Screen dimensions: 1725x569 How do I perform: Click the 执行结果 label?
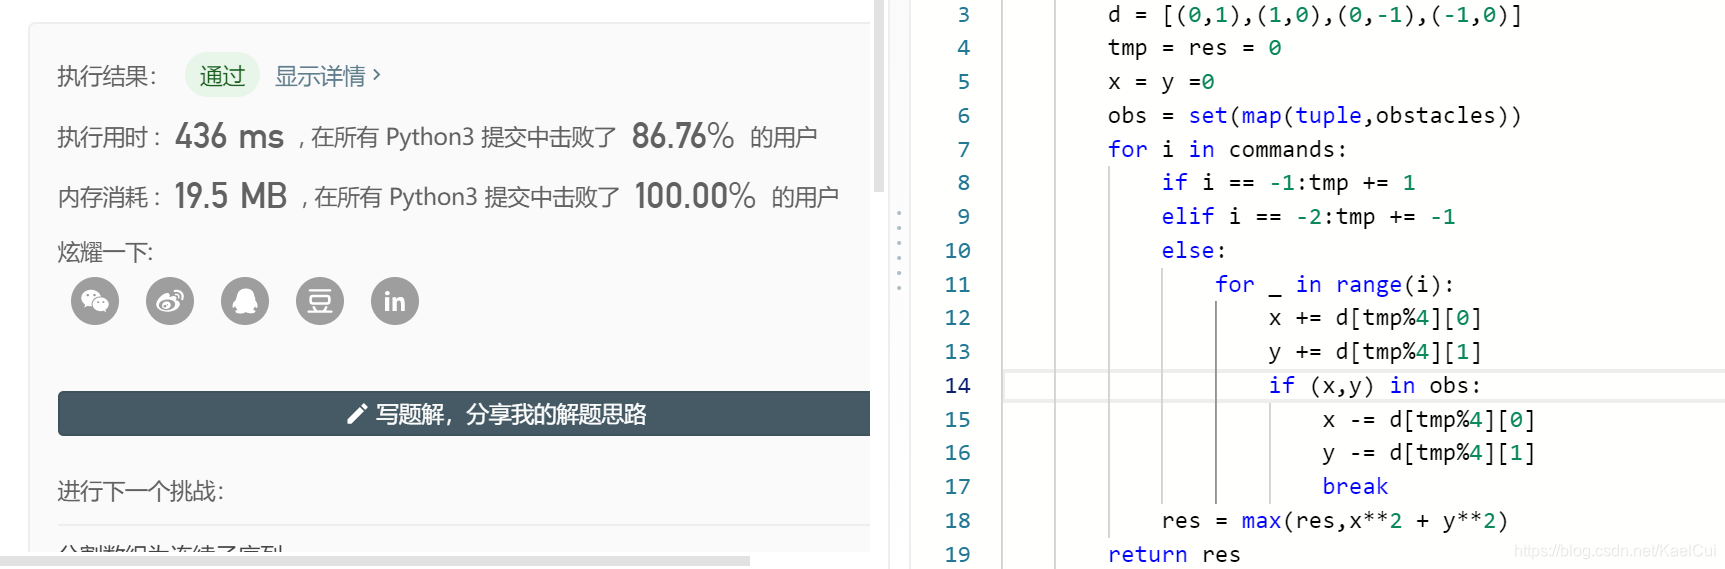106,76
